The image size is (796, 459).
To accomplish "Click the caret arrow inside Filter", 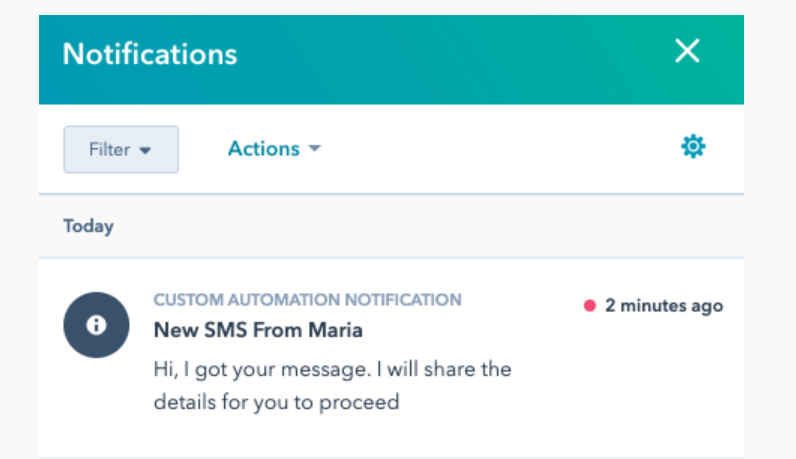I will click(x=145, y=151).
